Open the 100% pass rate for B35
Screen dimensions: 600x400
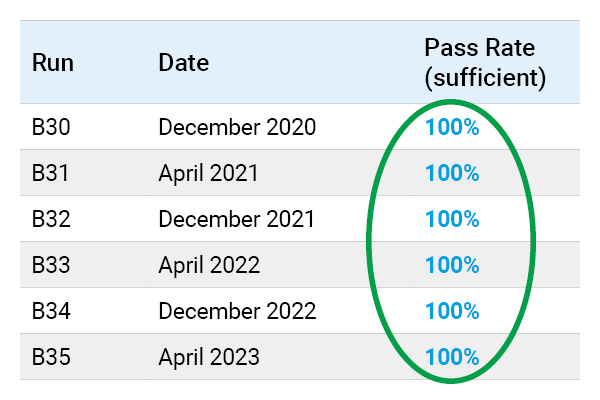pos(452,357)
